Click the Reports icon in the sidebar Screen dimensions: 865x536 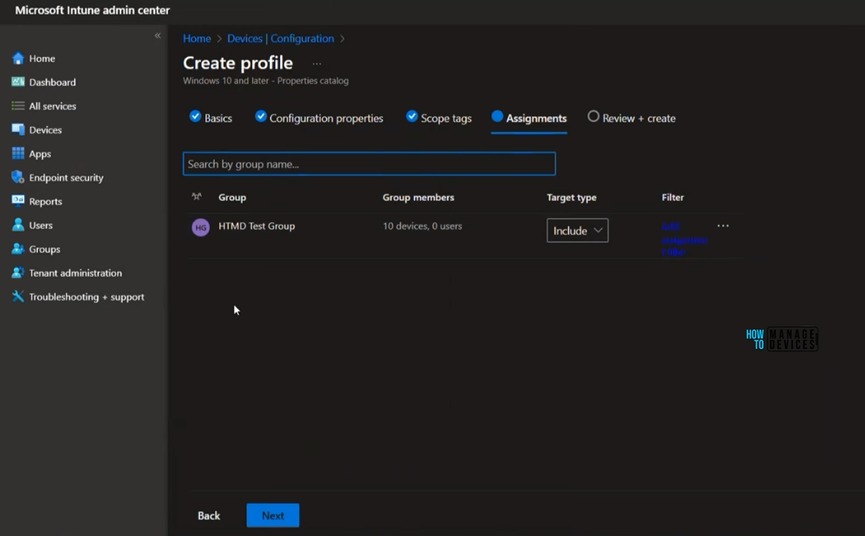18,201
